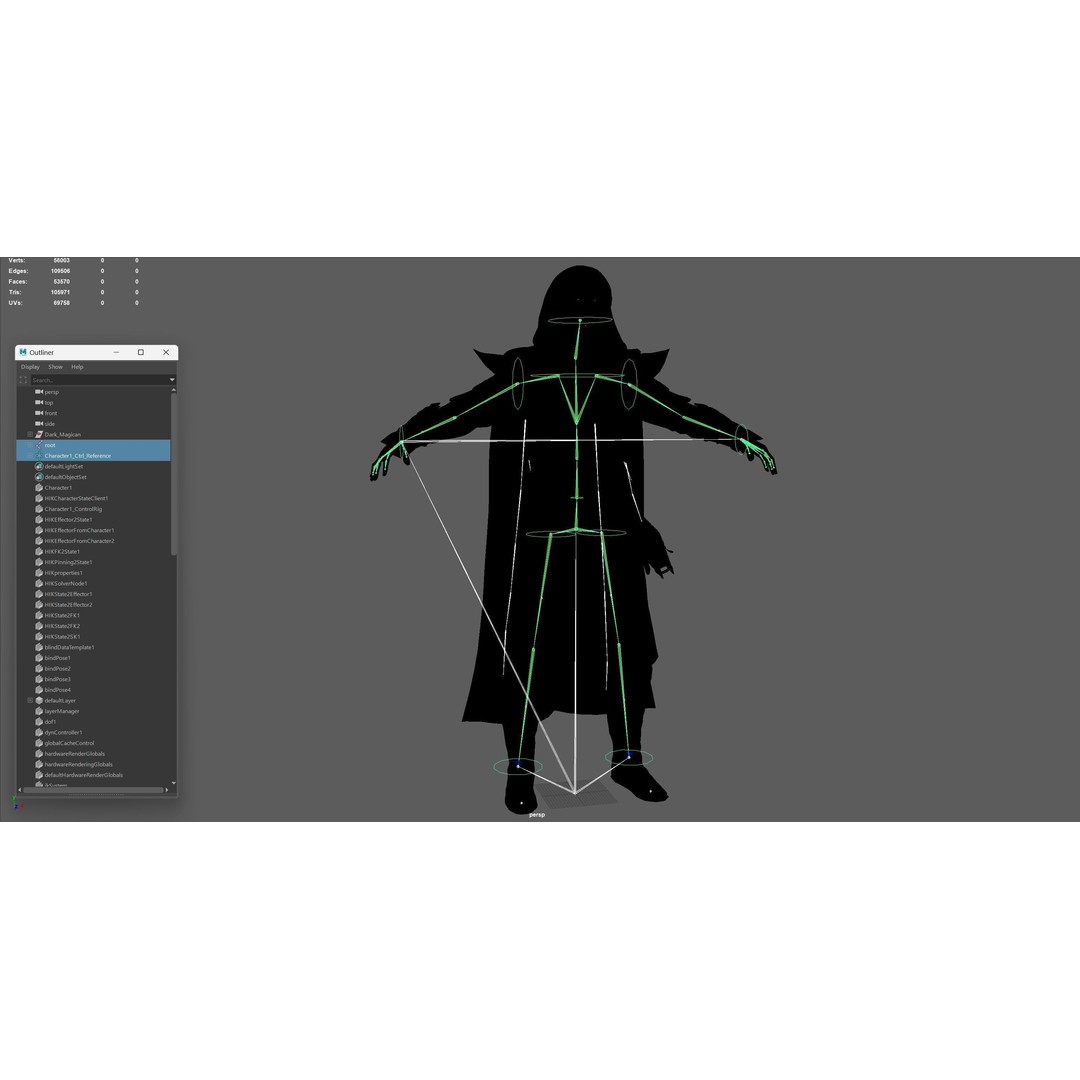
Task: Select HIKState2SK1 in Outliner
Action: coord(62,637)
